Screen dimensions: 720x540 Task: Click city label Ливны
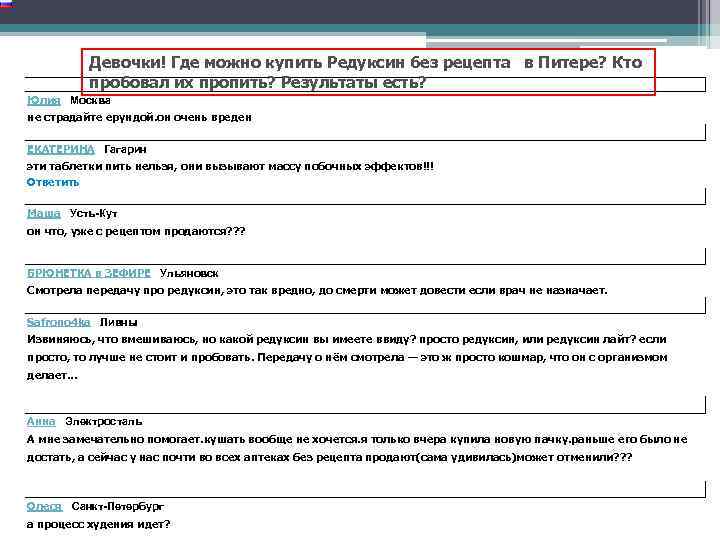pyautogui.click(x=118, y=322)
